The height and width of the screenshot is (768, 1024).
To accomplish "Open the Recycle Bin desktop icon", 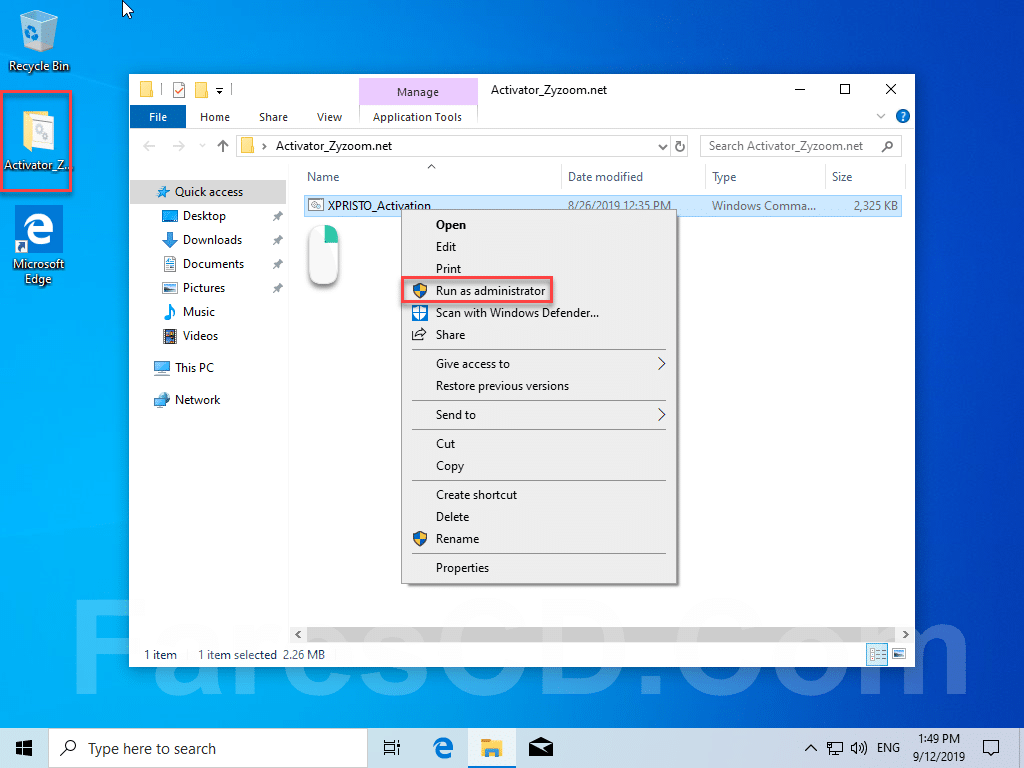I will 39,41.
